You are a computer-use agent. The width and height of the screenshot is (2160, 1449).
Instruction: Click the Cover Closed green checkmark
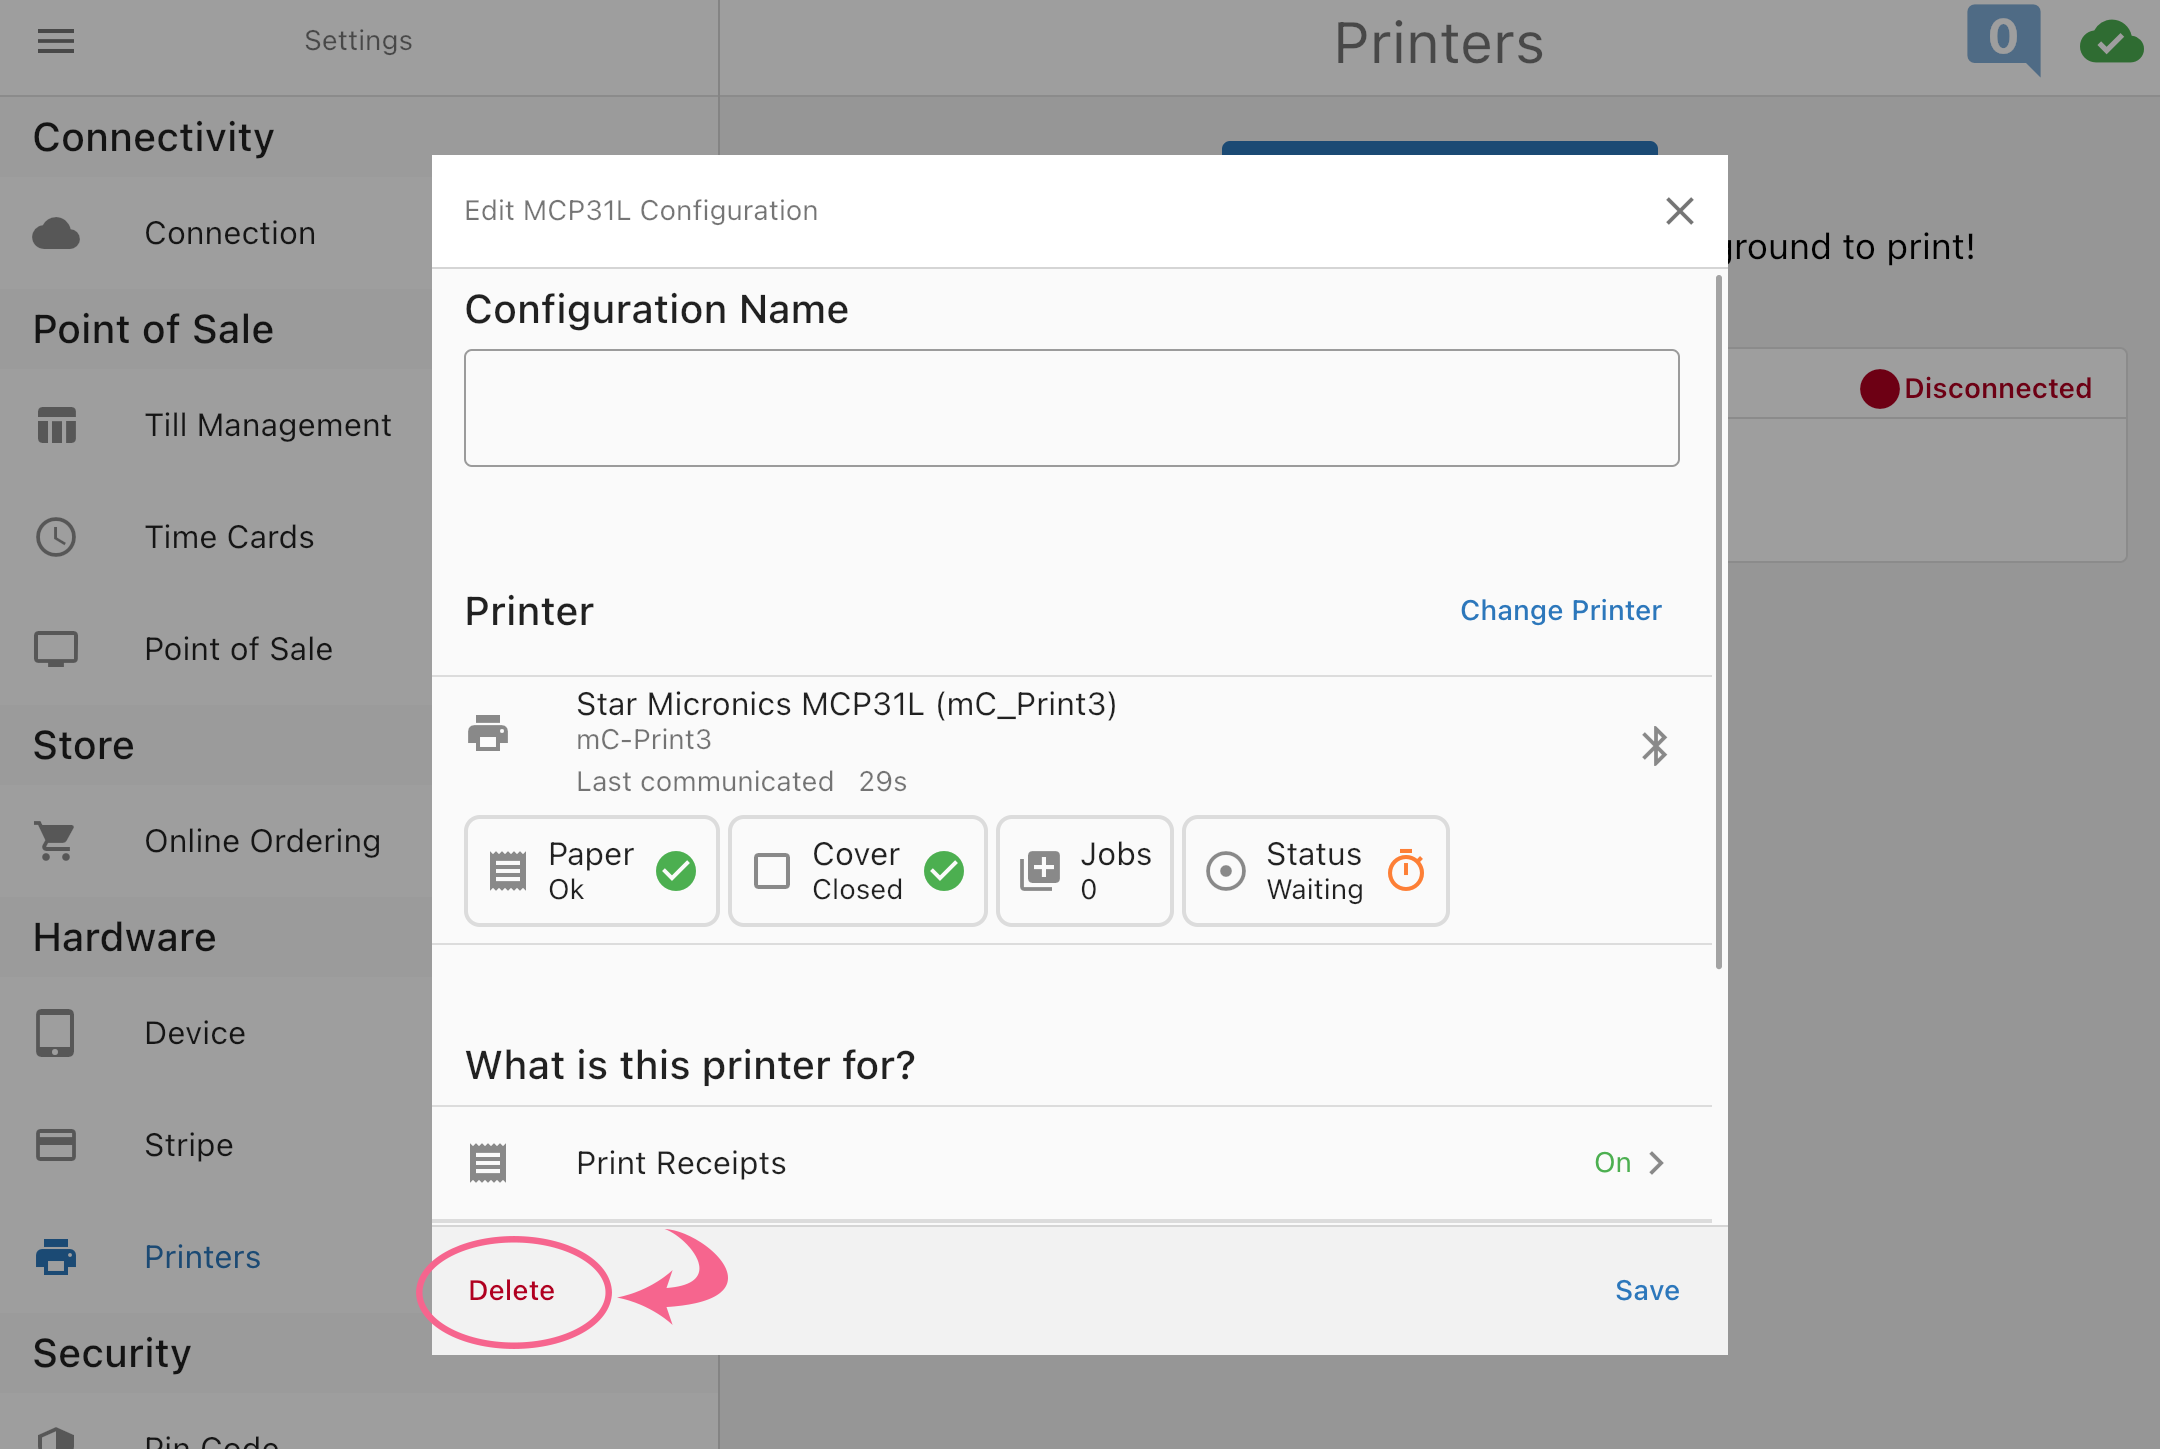944,871
